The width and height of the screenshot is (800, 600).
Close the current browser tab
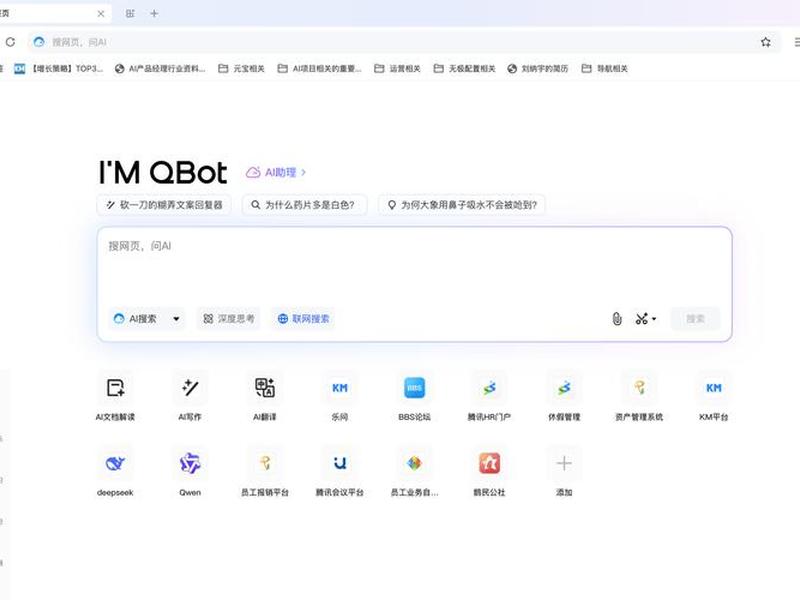point(101,14)
